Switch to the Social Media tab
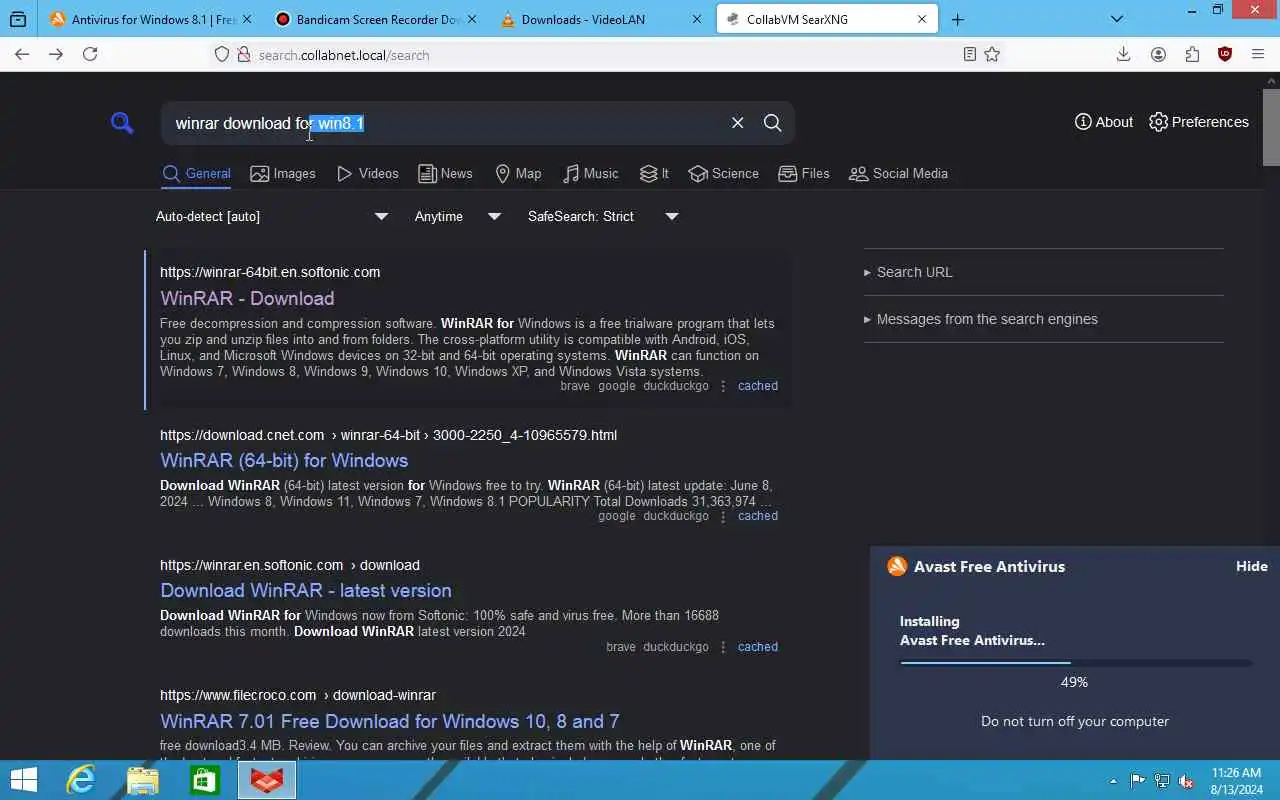 click(x=898, y=173)
